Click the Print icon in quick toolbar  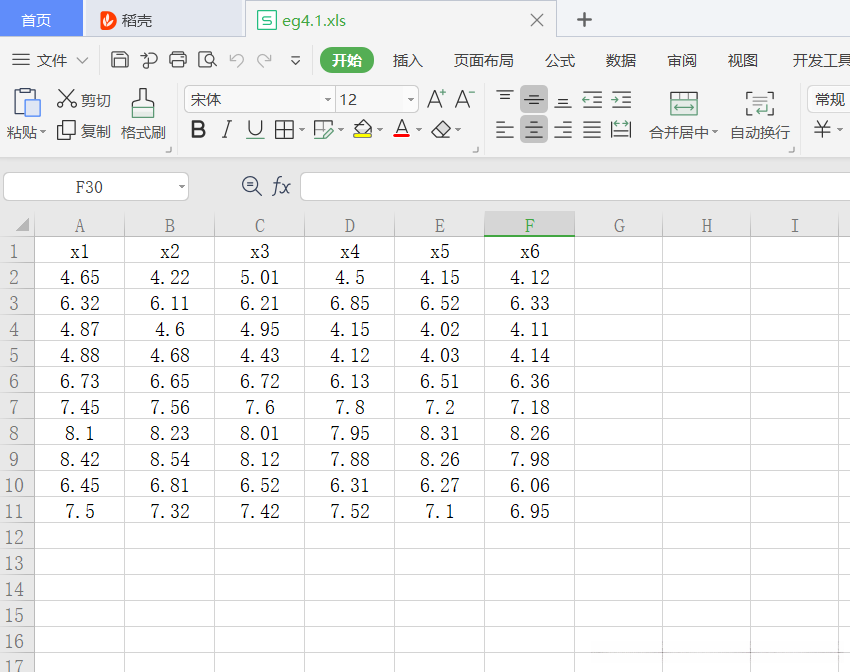[178, 60]
